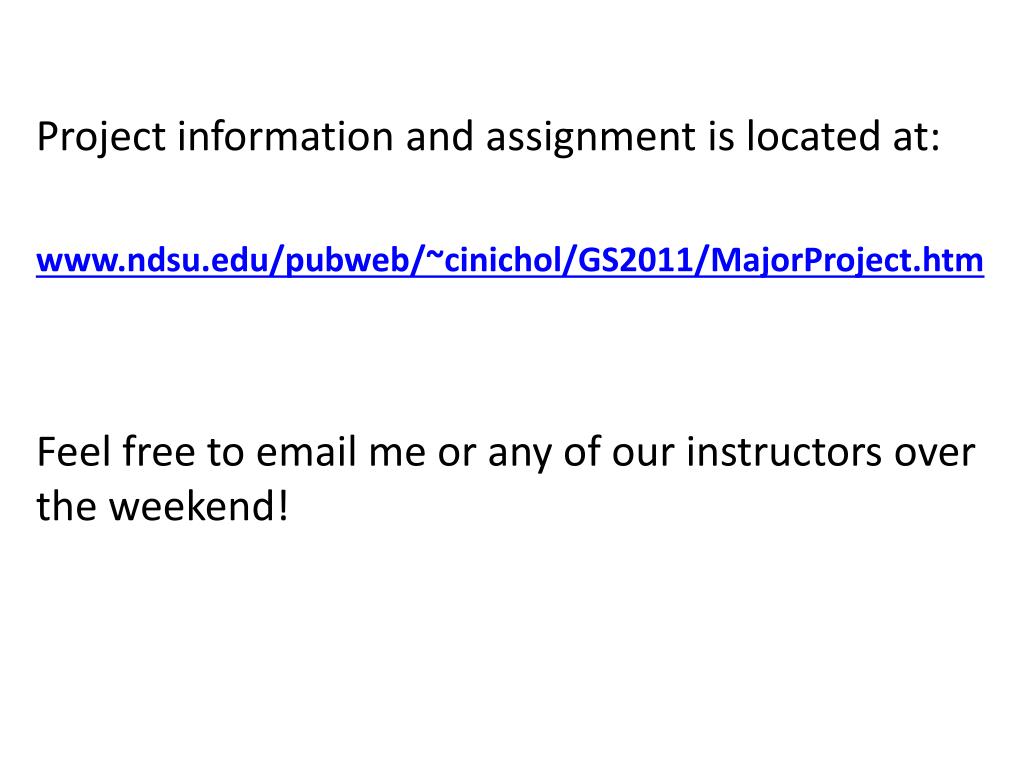
Task: Click "at:" ending the first line
Action: pos(914,138)
